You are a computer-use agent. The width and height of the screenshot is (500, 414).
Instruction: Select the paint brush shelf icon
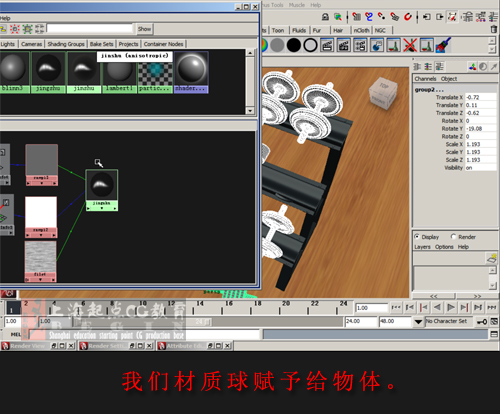click(444, 45)
